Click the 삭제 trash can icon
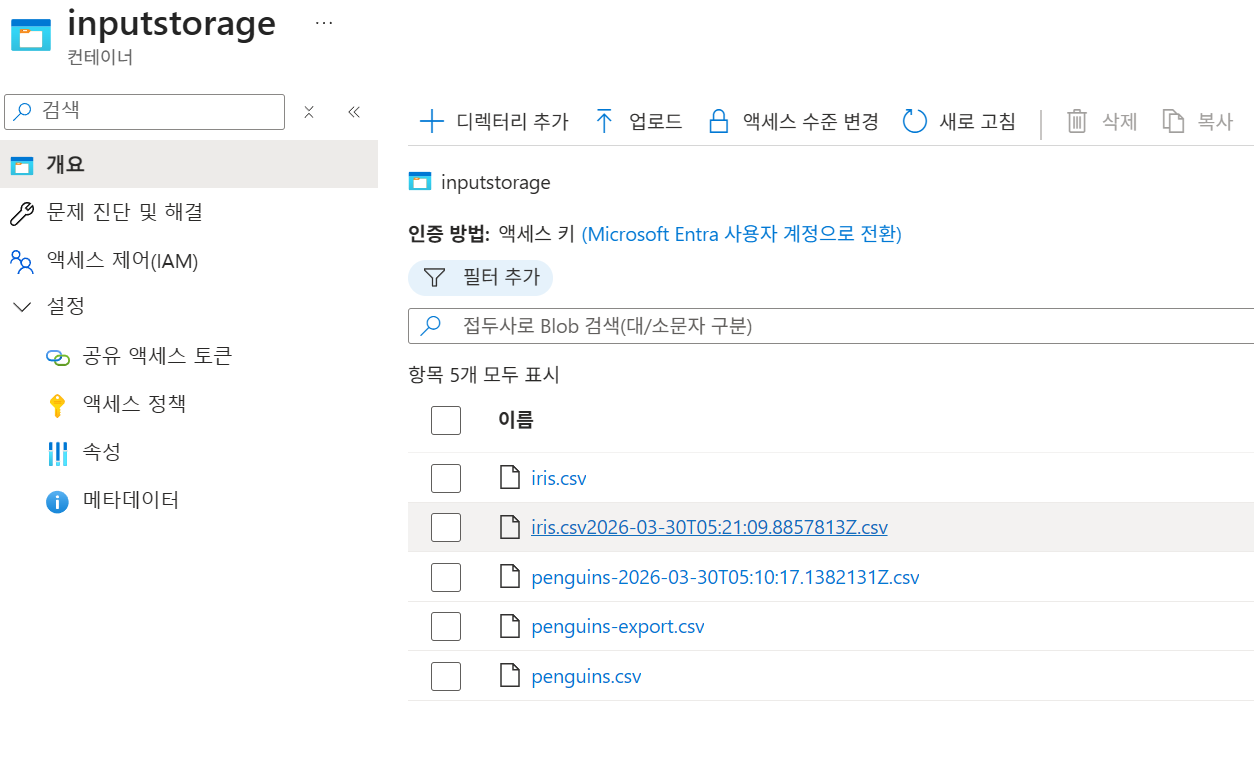Screen dimensions: 1254x759 1077,122
